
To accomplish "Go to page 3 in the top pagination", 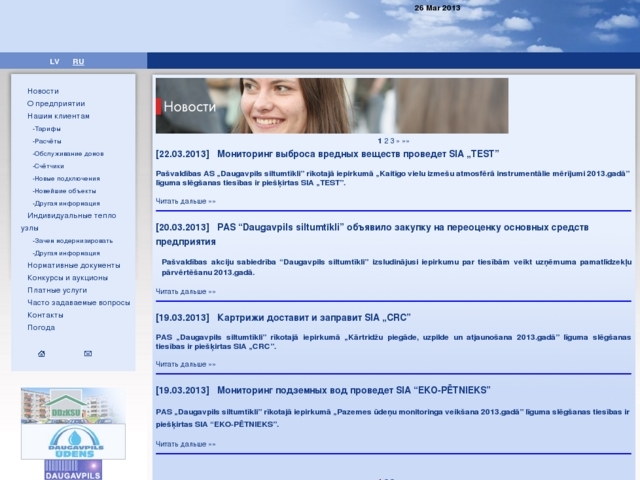I will click(392, 141).
